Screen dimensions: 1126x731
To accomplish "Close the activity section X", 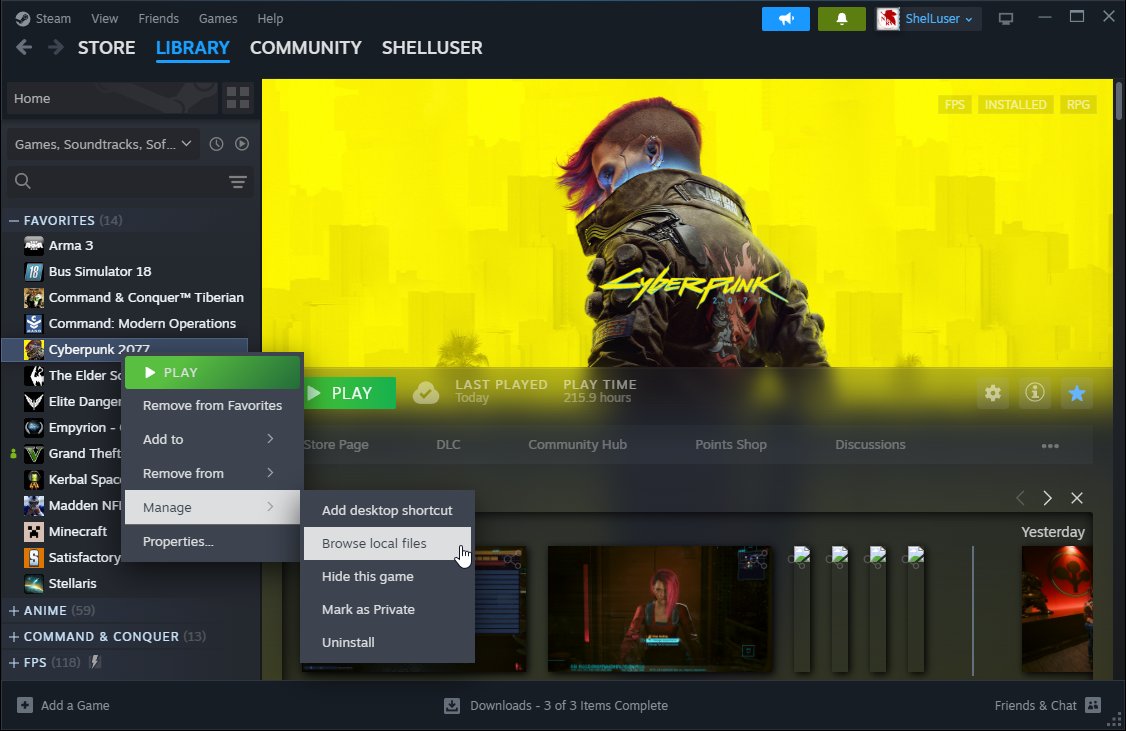I will [1076, 498].
